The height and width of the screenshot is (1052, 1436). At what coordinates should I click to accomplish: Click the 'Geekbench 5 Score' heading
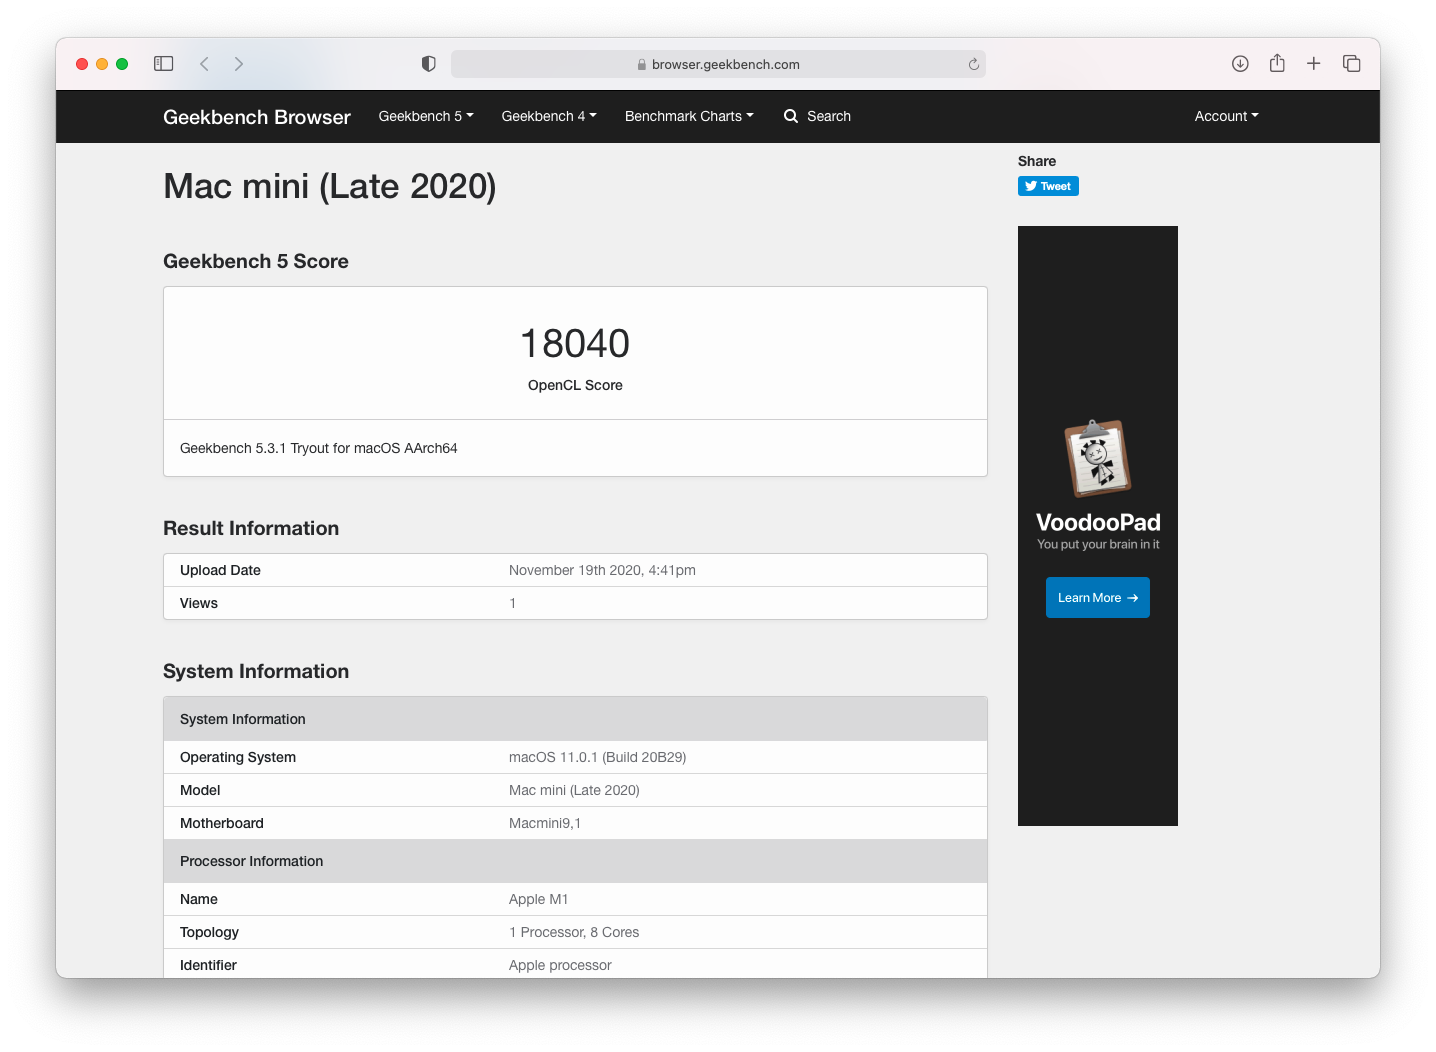pyautogui.click(x=256, y=261)
